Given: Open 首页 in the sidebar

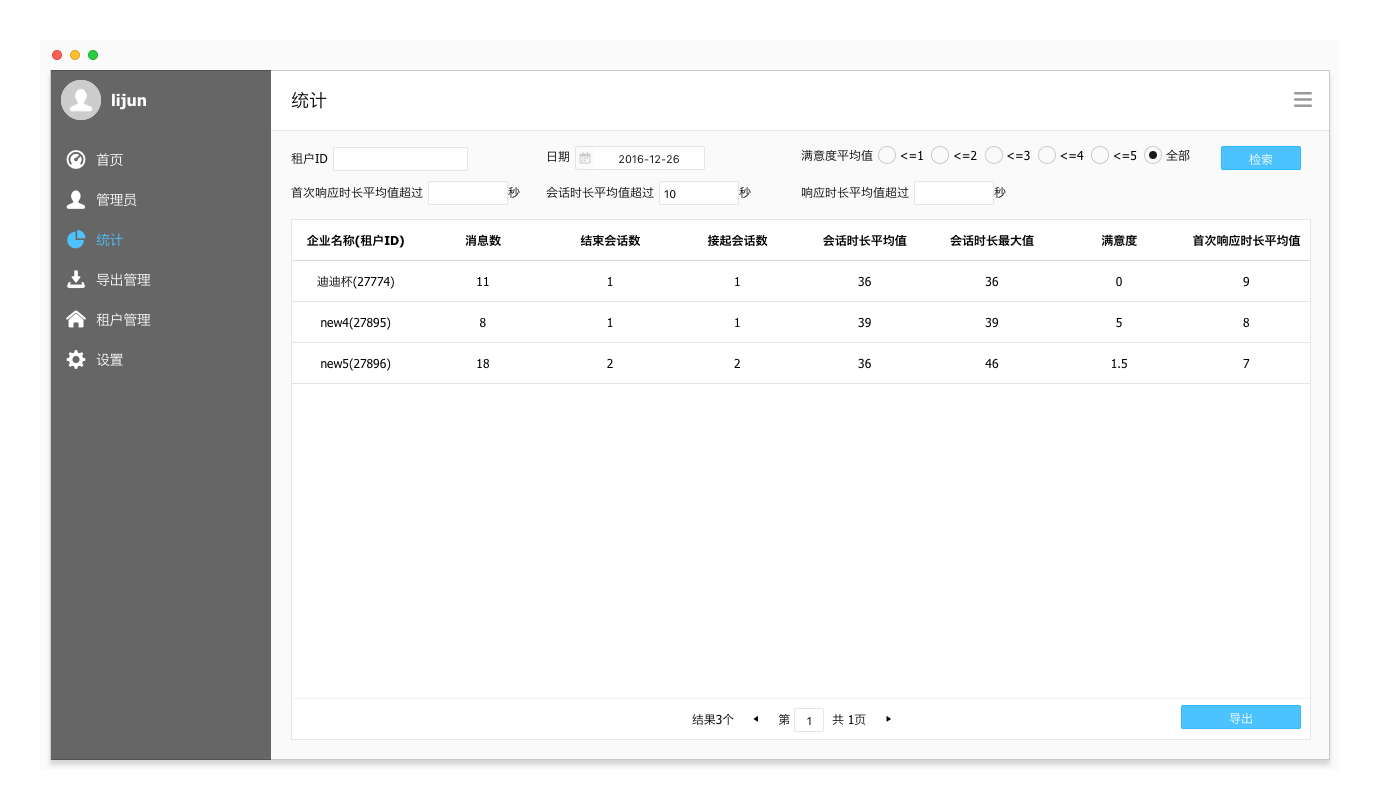Looking at the screenshot, I should [161, 160].
